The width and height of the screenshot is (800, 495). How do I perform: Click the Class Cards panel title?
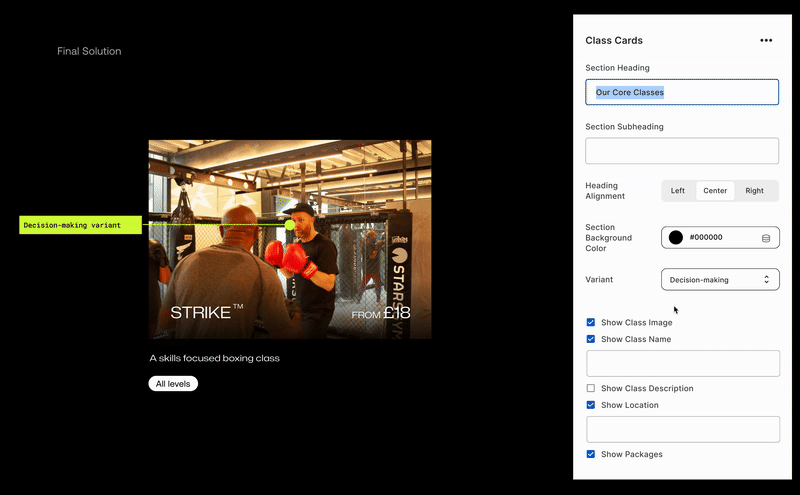pyautogui.click(x=614, y=40)
